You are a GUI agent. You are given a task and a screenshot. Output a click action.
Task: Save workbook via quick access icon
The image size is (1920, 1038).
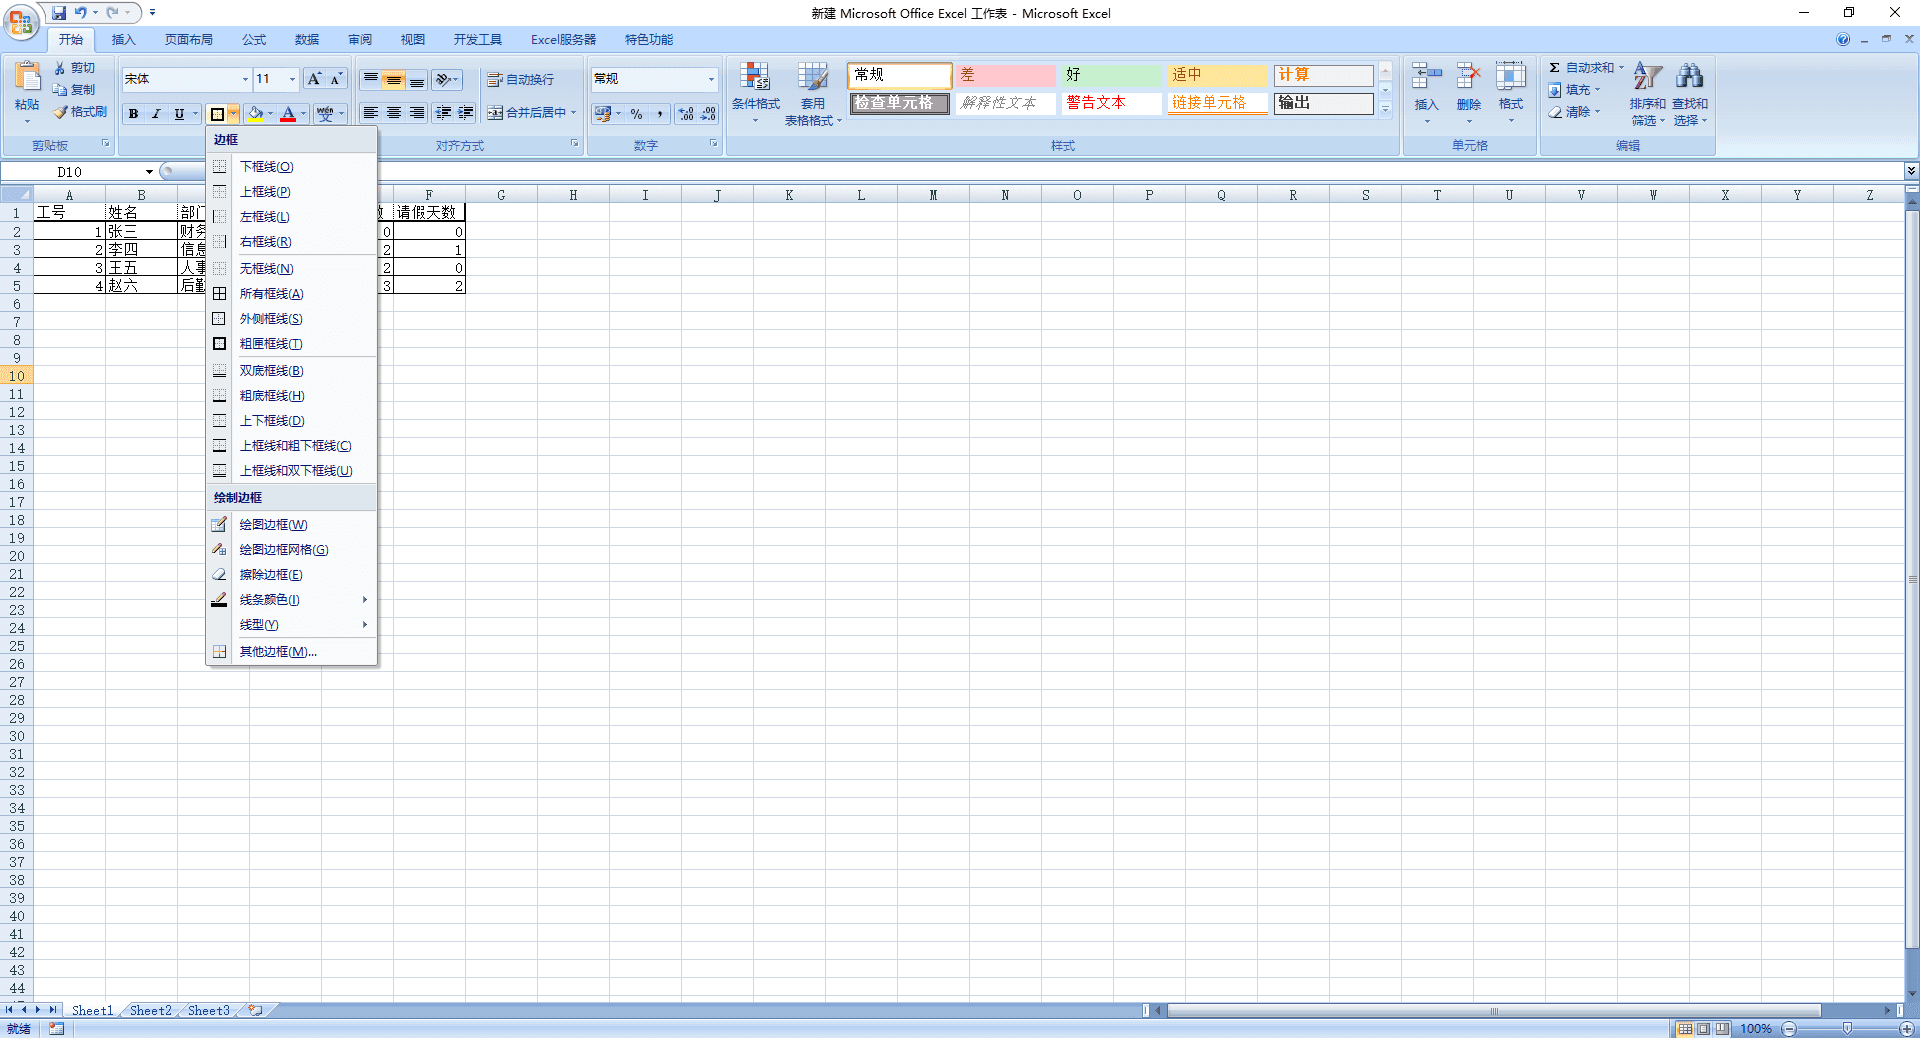coord(59,13)
